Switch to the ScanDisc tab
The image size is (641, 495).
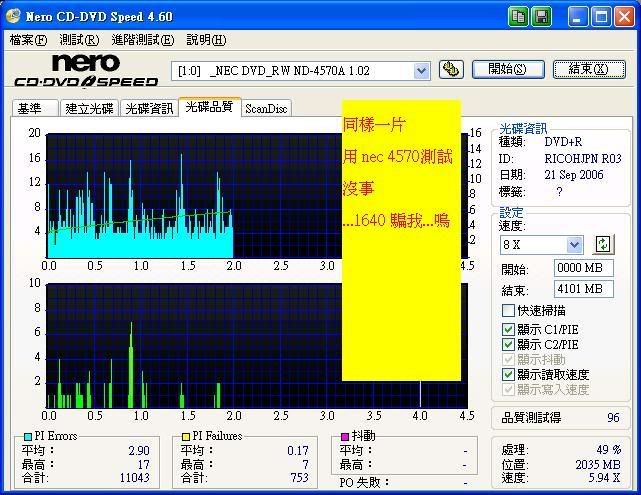coord(265,108)
